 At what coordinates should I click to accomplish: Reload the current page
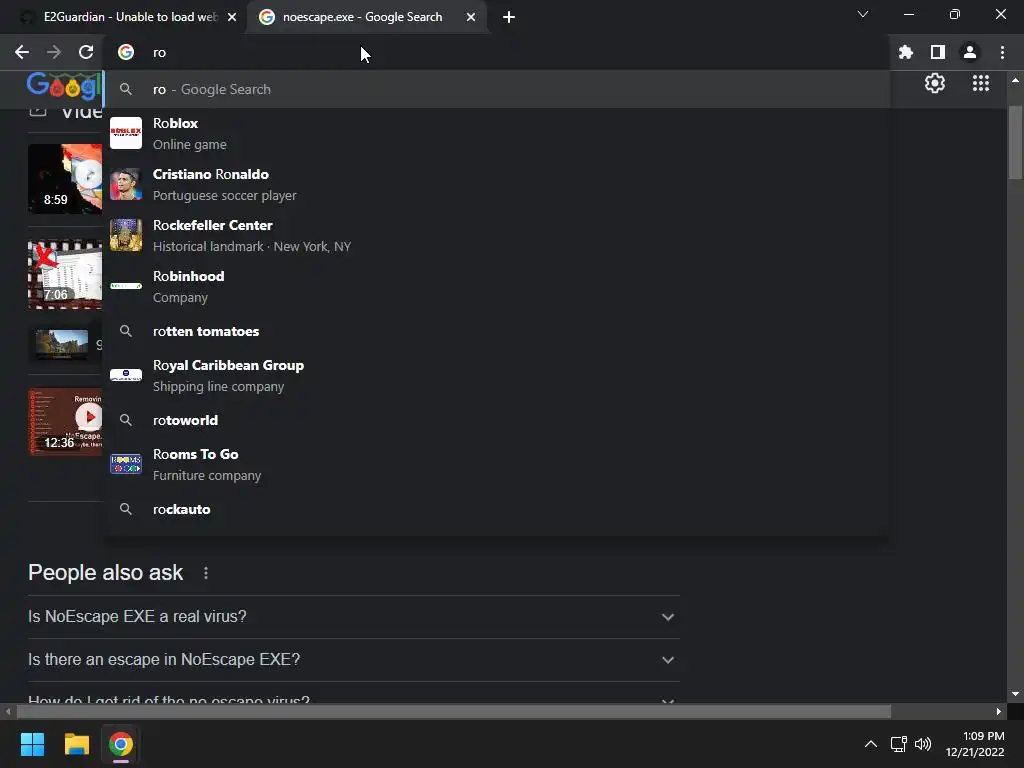coord(86,52)
